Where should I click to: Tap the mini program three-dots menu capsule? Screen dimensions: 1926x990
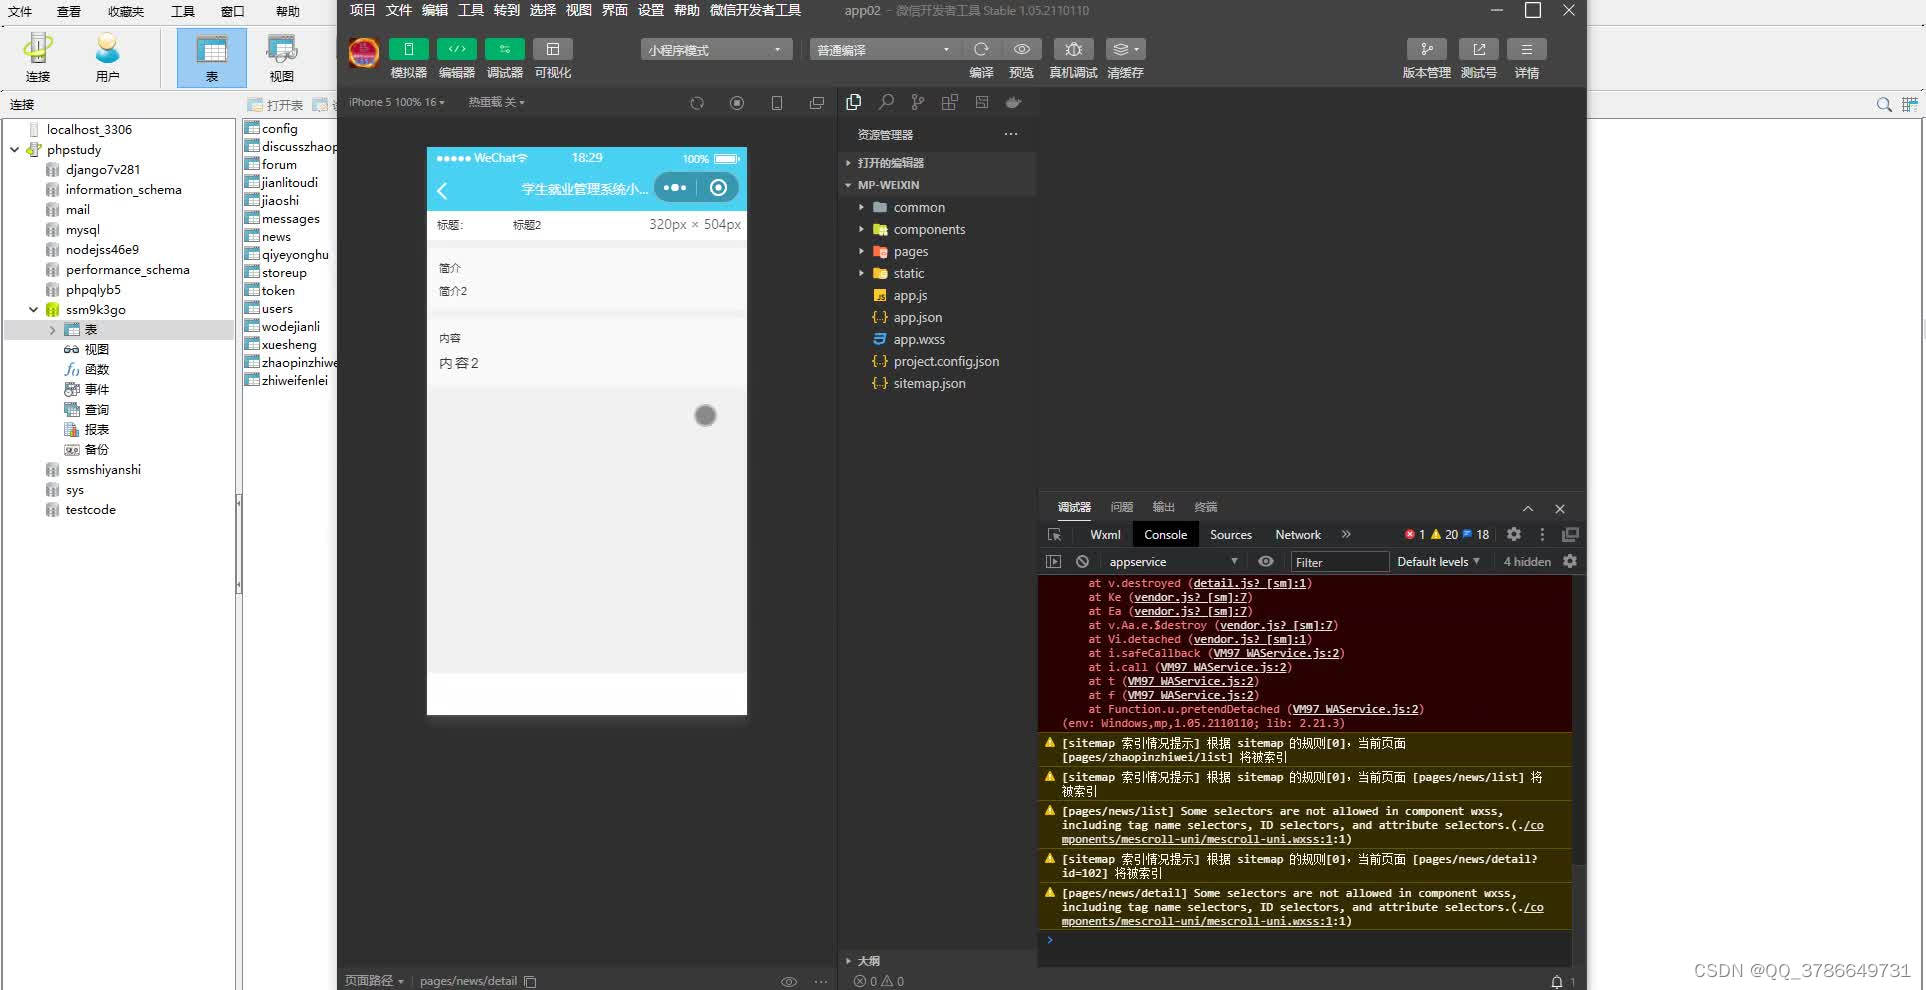[675, 187]
